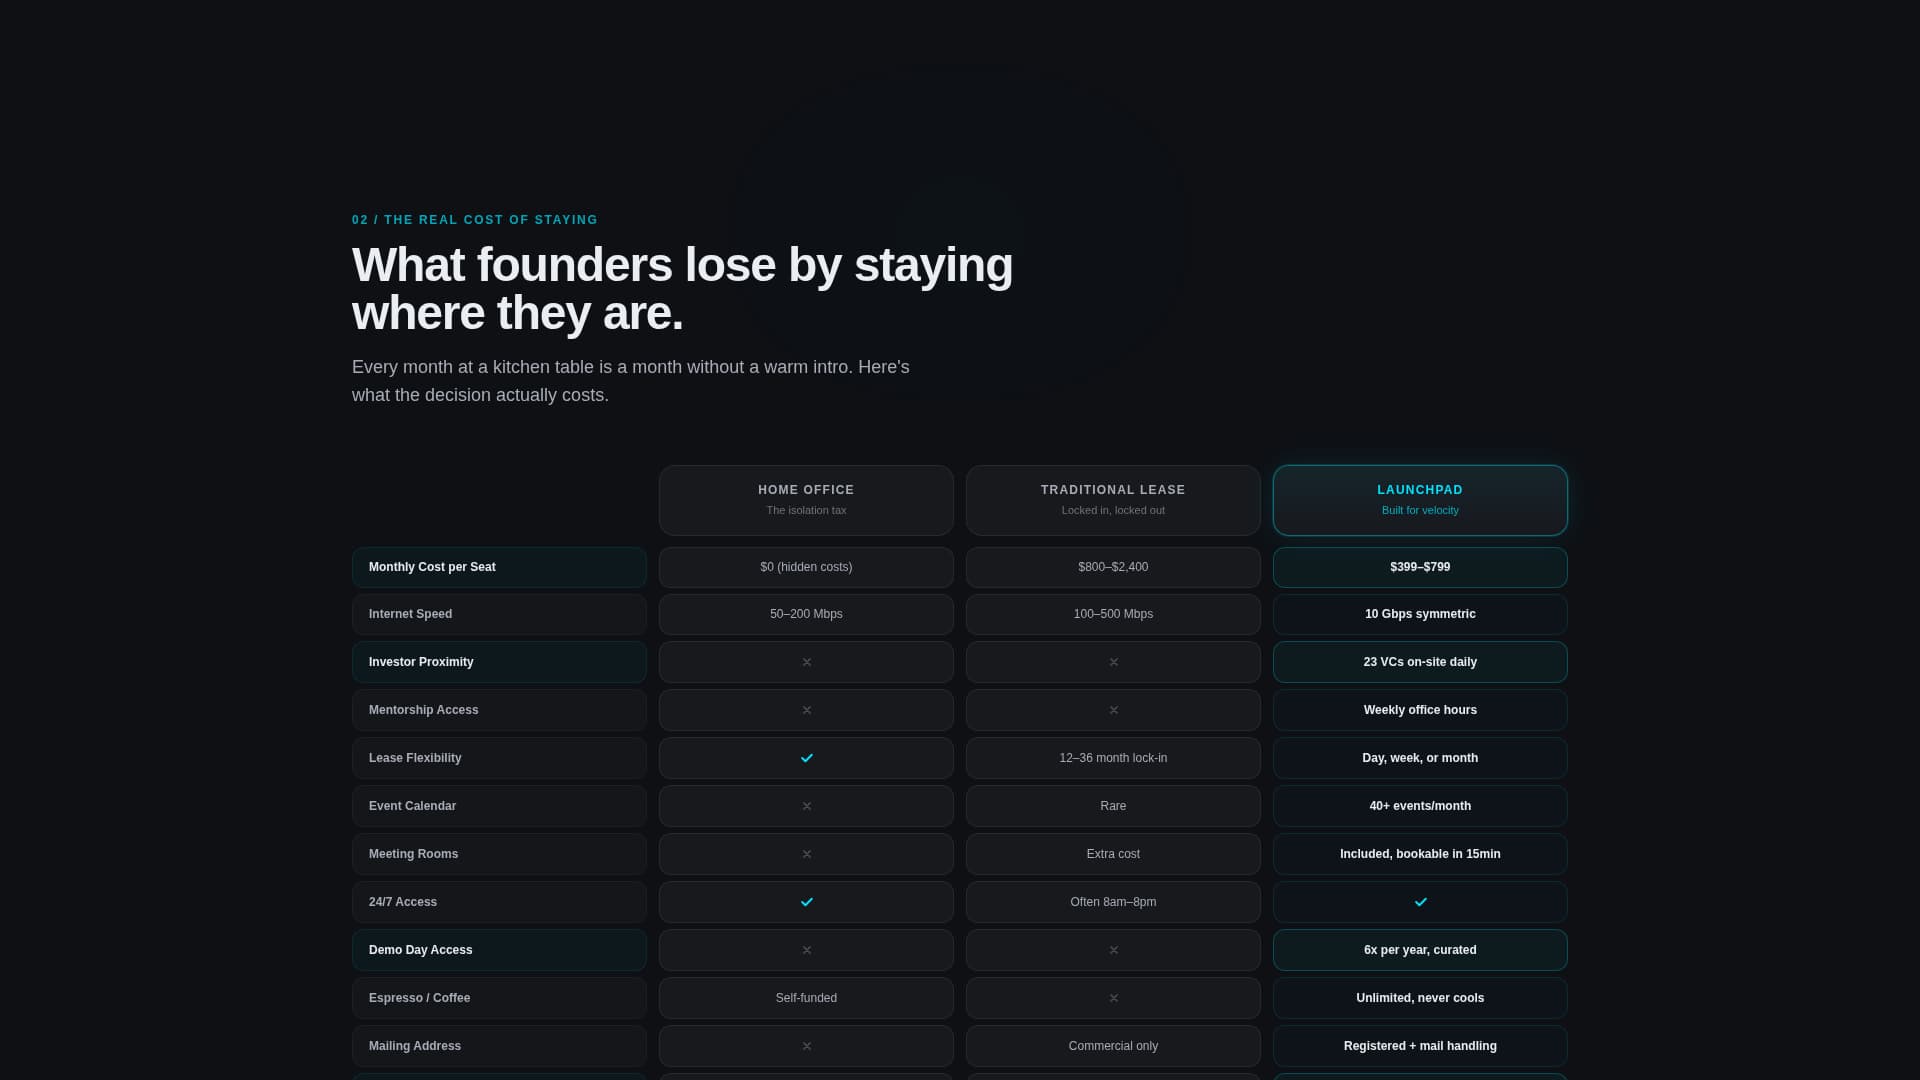
Task: Click the Mentorship Access row label
Action: coord(499,710)
